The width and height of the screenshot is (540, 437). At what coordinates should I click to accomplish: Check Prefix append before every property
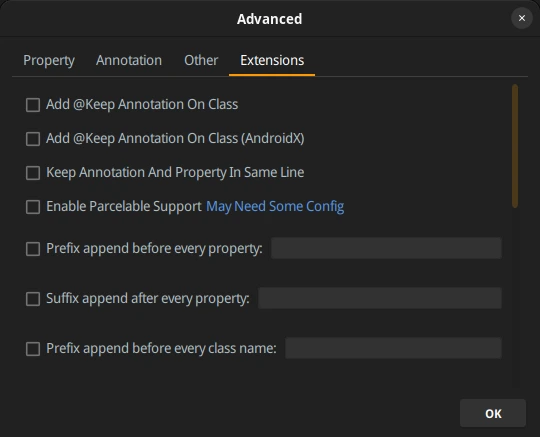(x=33, y=249)
